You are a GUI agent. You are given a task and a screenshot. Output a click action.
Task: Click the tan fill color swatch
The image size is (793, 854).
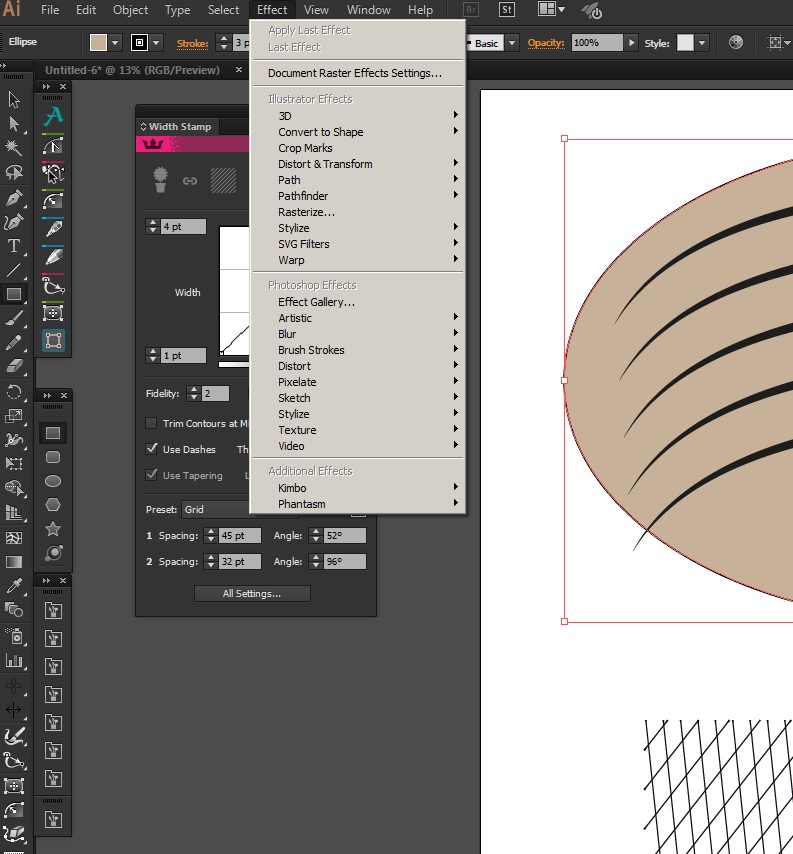pyautogui.click(x=98, y=43)
